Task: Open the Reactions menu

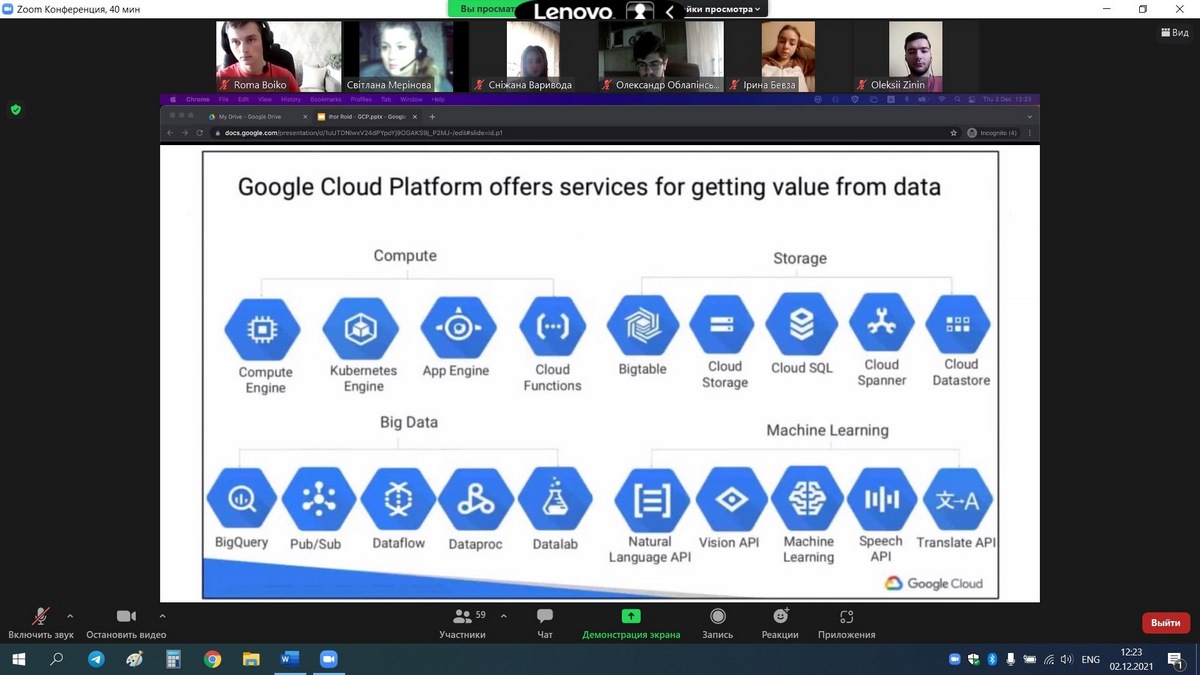Action: click(780, 622)
